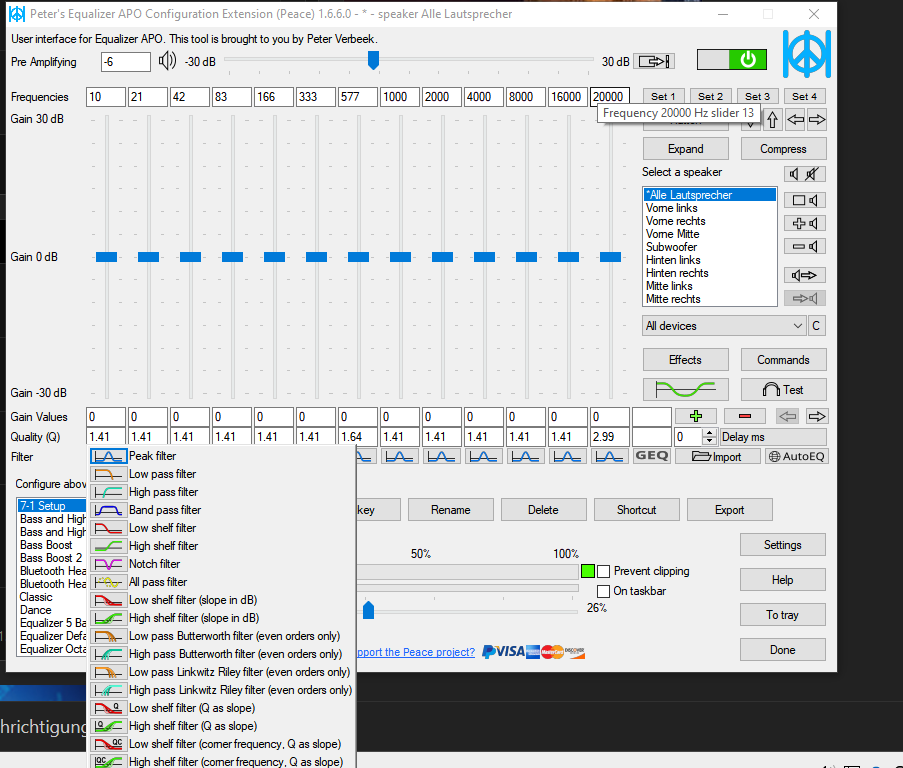
Task: Follow the support the Peace project link
Action: point(416,652)
